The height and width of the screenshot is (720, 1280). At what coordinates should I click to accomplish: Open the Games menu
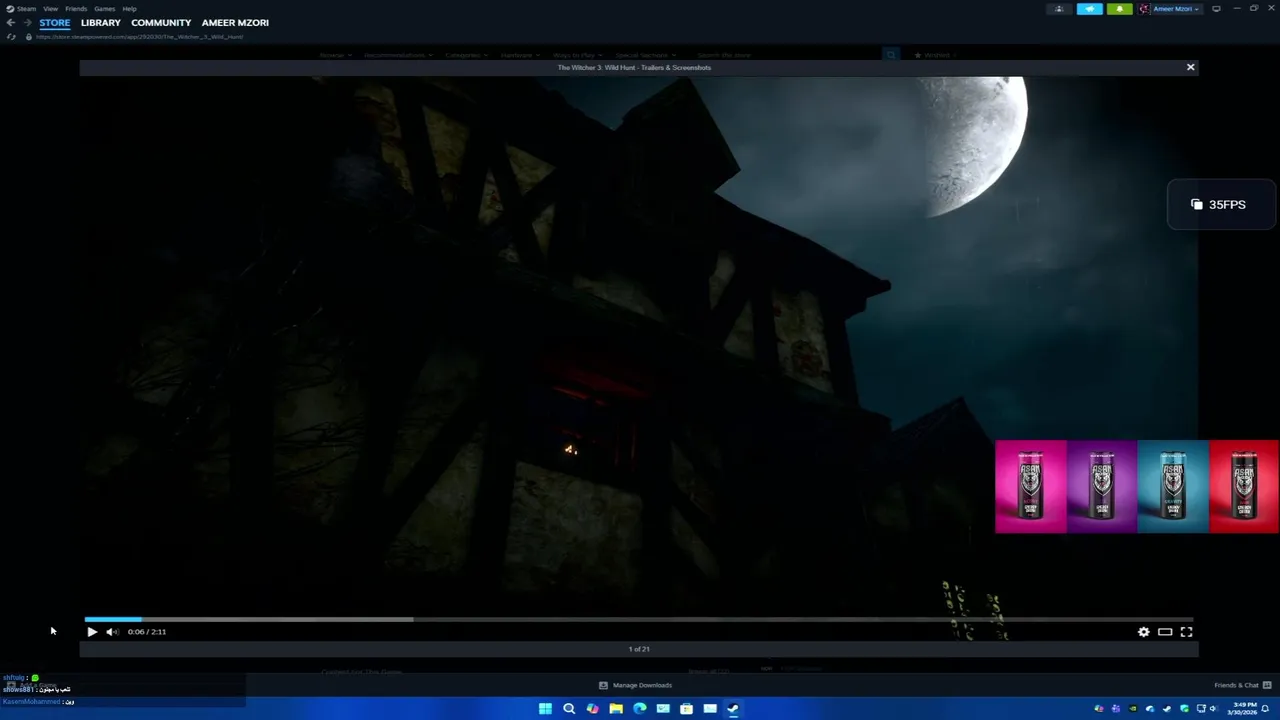point(104,8)
